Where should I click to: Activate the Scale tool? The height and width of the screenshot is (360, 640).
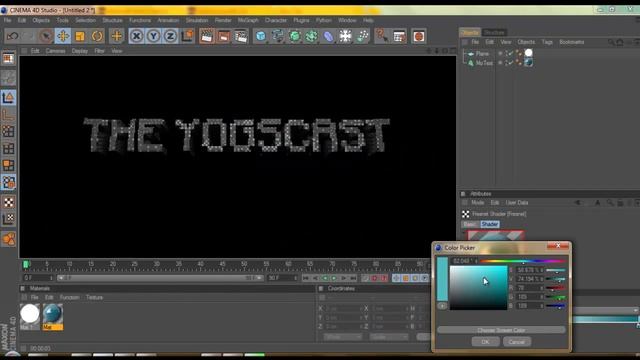tap(80, 36)
